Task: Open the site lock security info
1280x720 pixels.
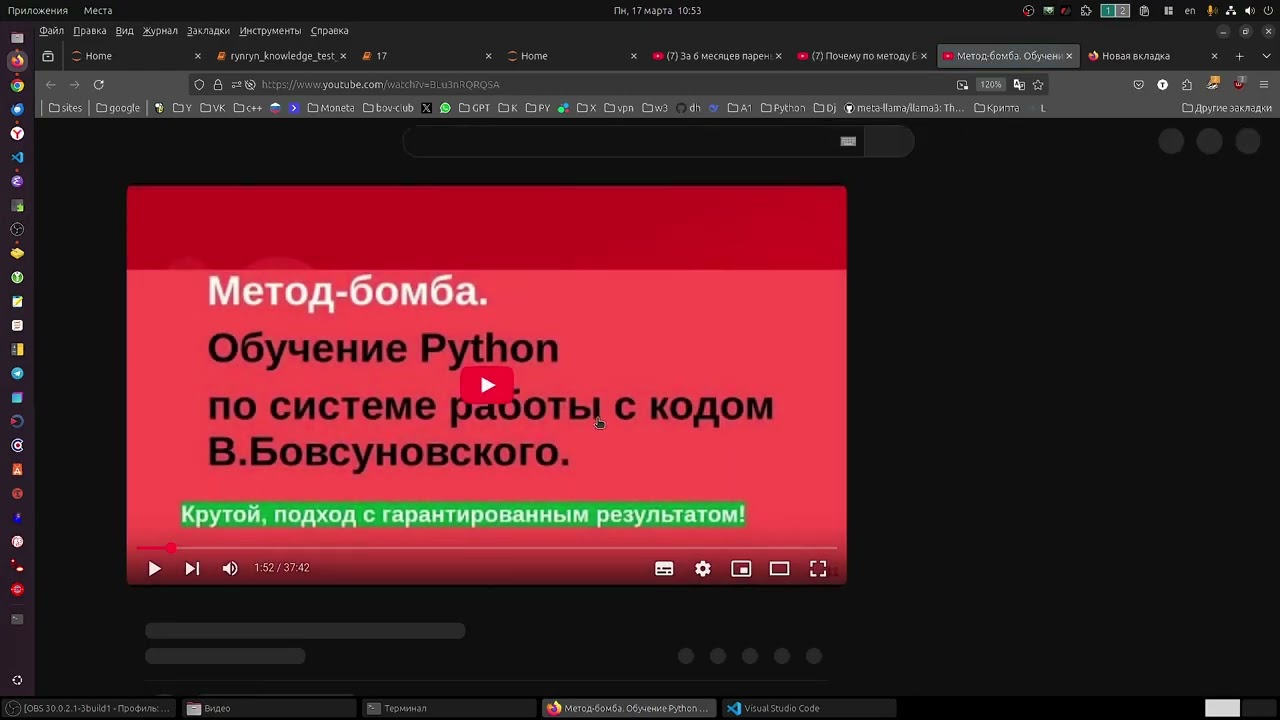Action: point(217,84)
